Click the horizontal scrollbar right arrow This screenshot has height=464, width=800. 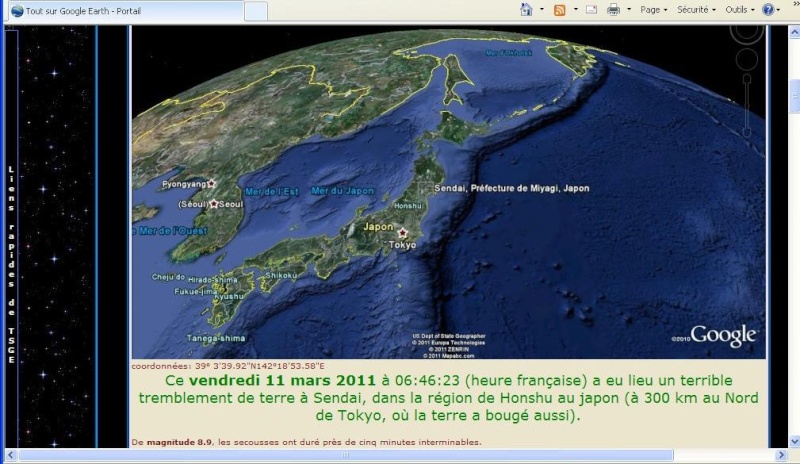coord(781,455)
